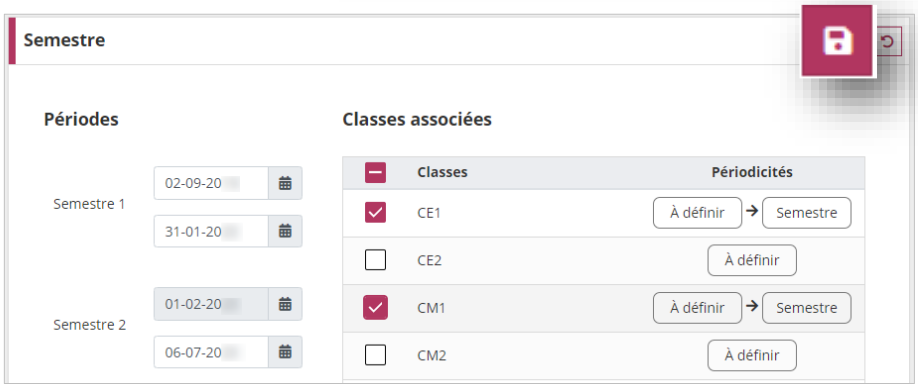Click the Semestre 1 end date field

click(211, 231)
